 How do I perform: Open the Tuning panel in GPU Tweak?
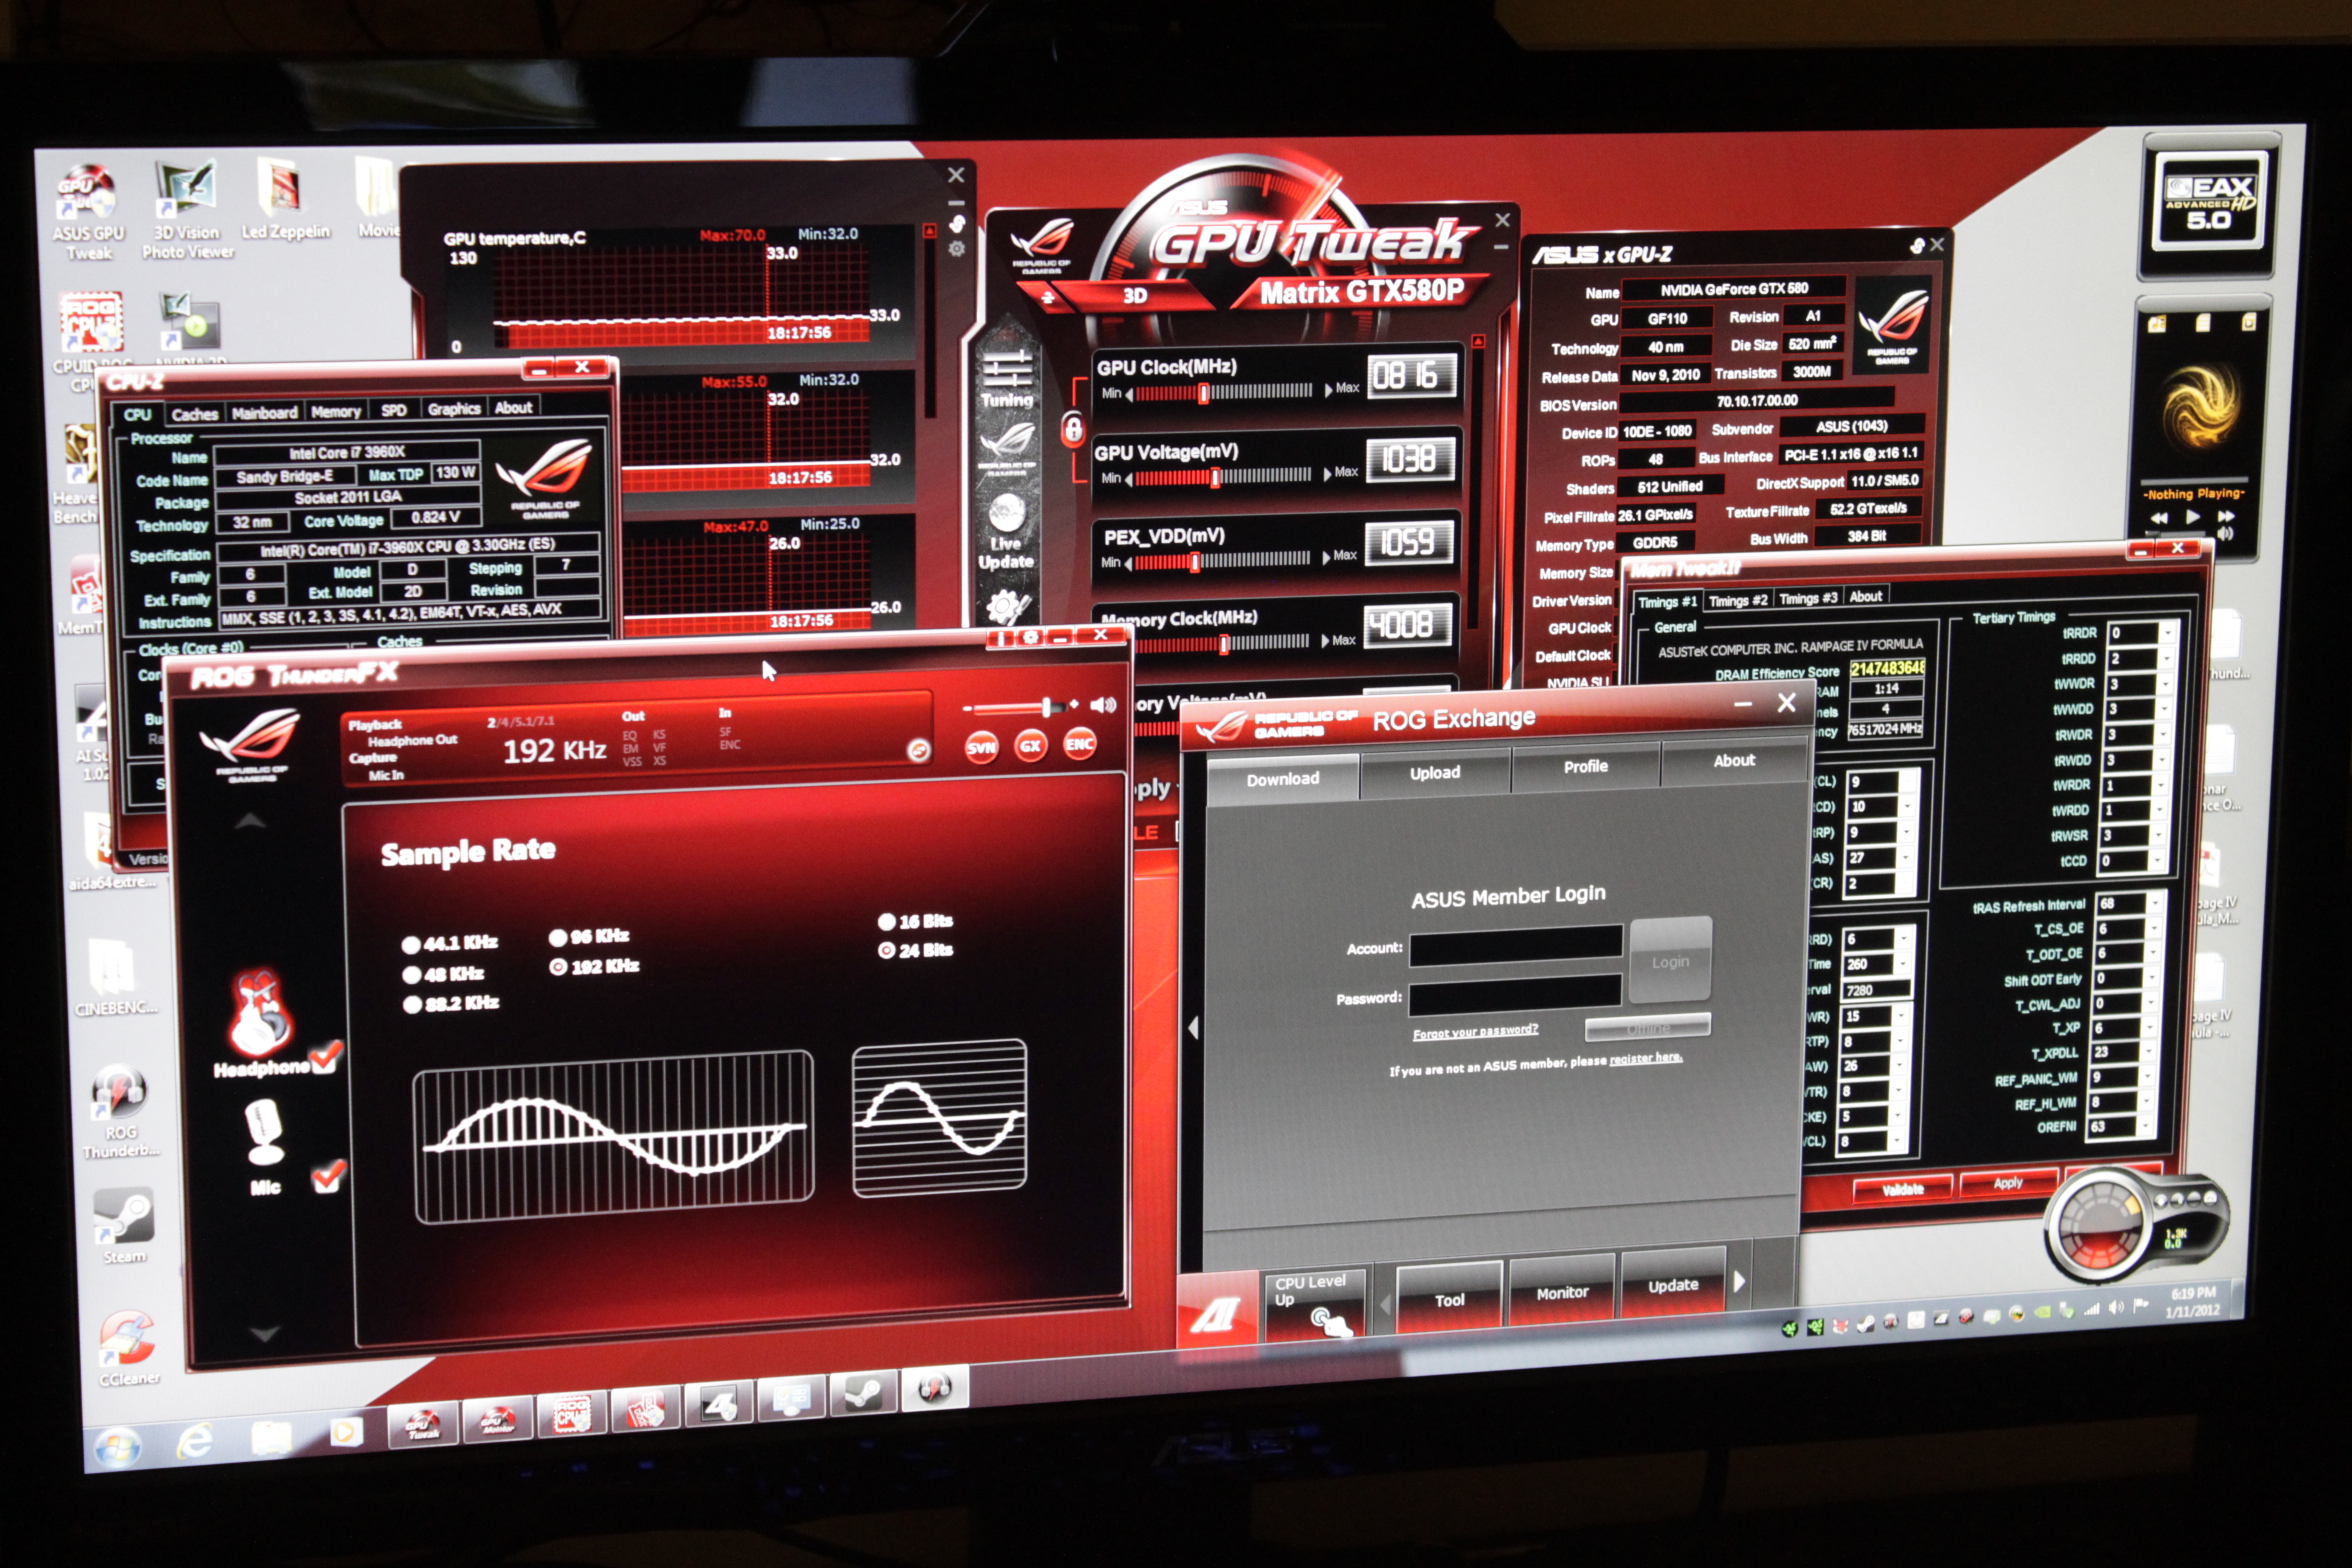1006,380
